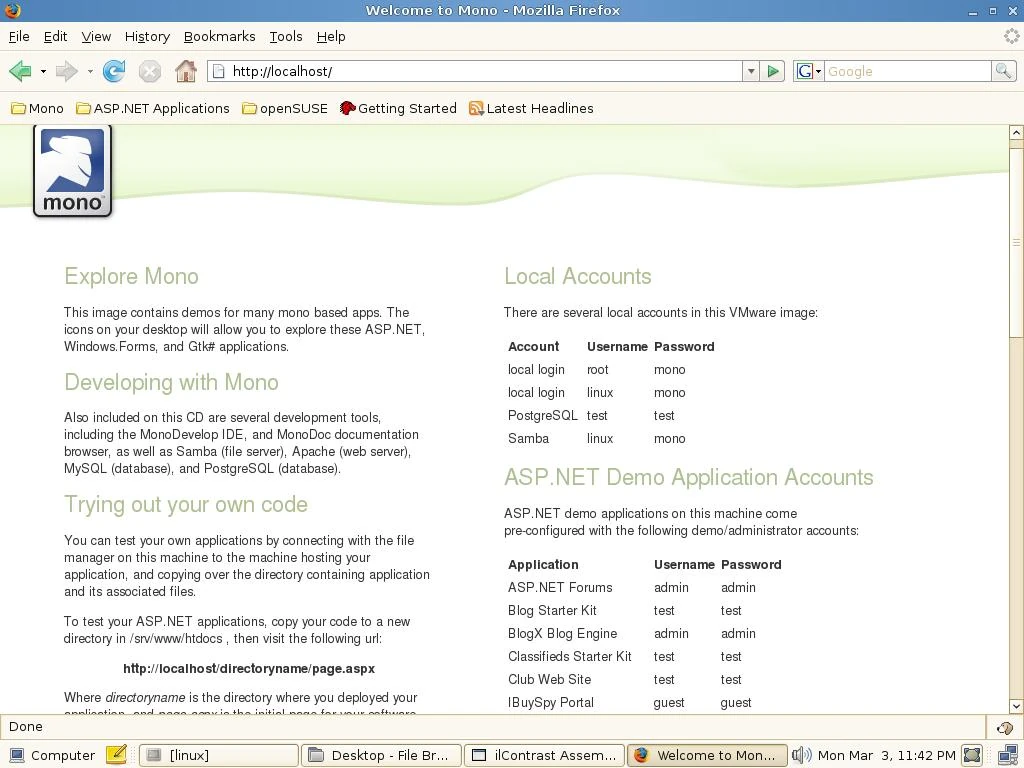Click the volume speaker icon
This screenshot has width=1024, height=768.
[801, 756]
